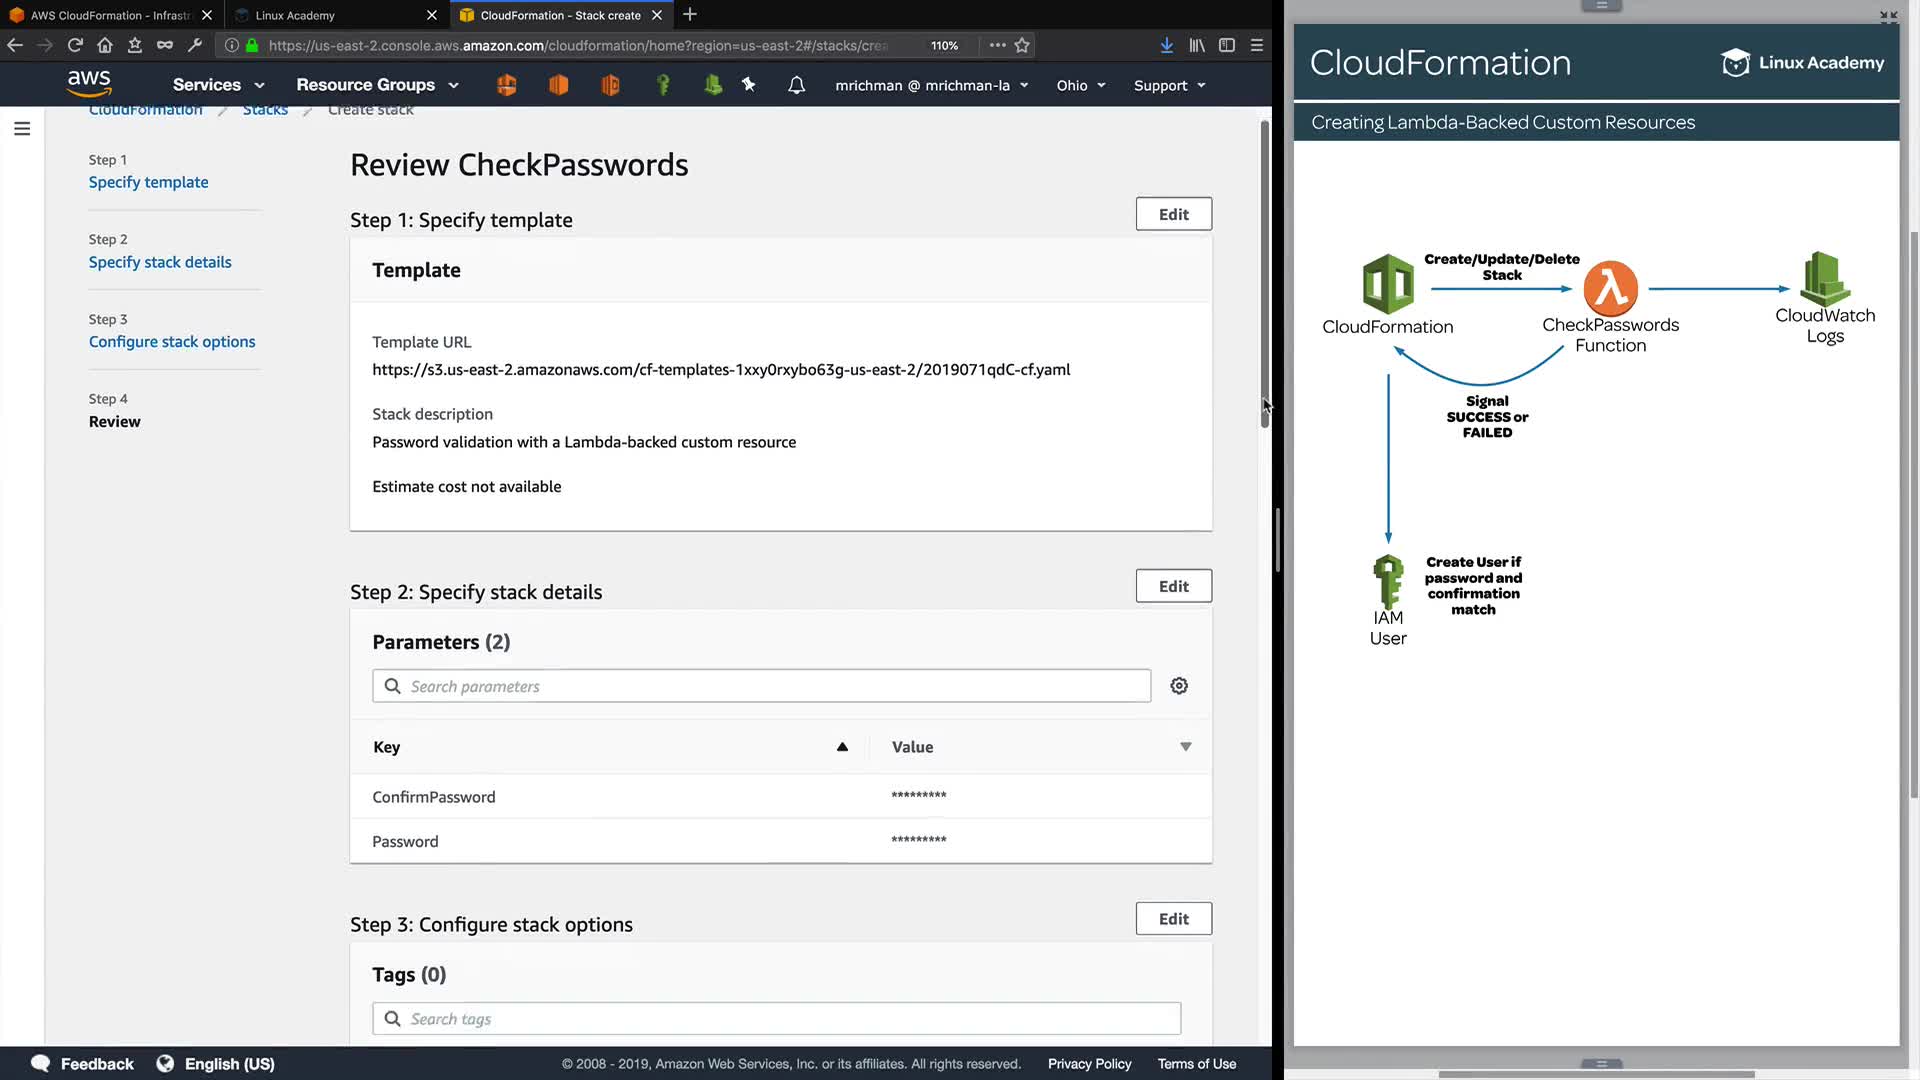Open the notifications bell in AWS header
1920x1080 pixels.
coord(796,85)
